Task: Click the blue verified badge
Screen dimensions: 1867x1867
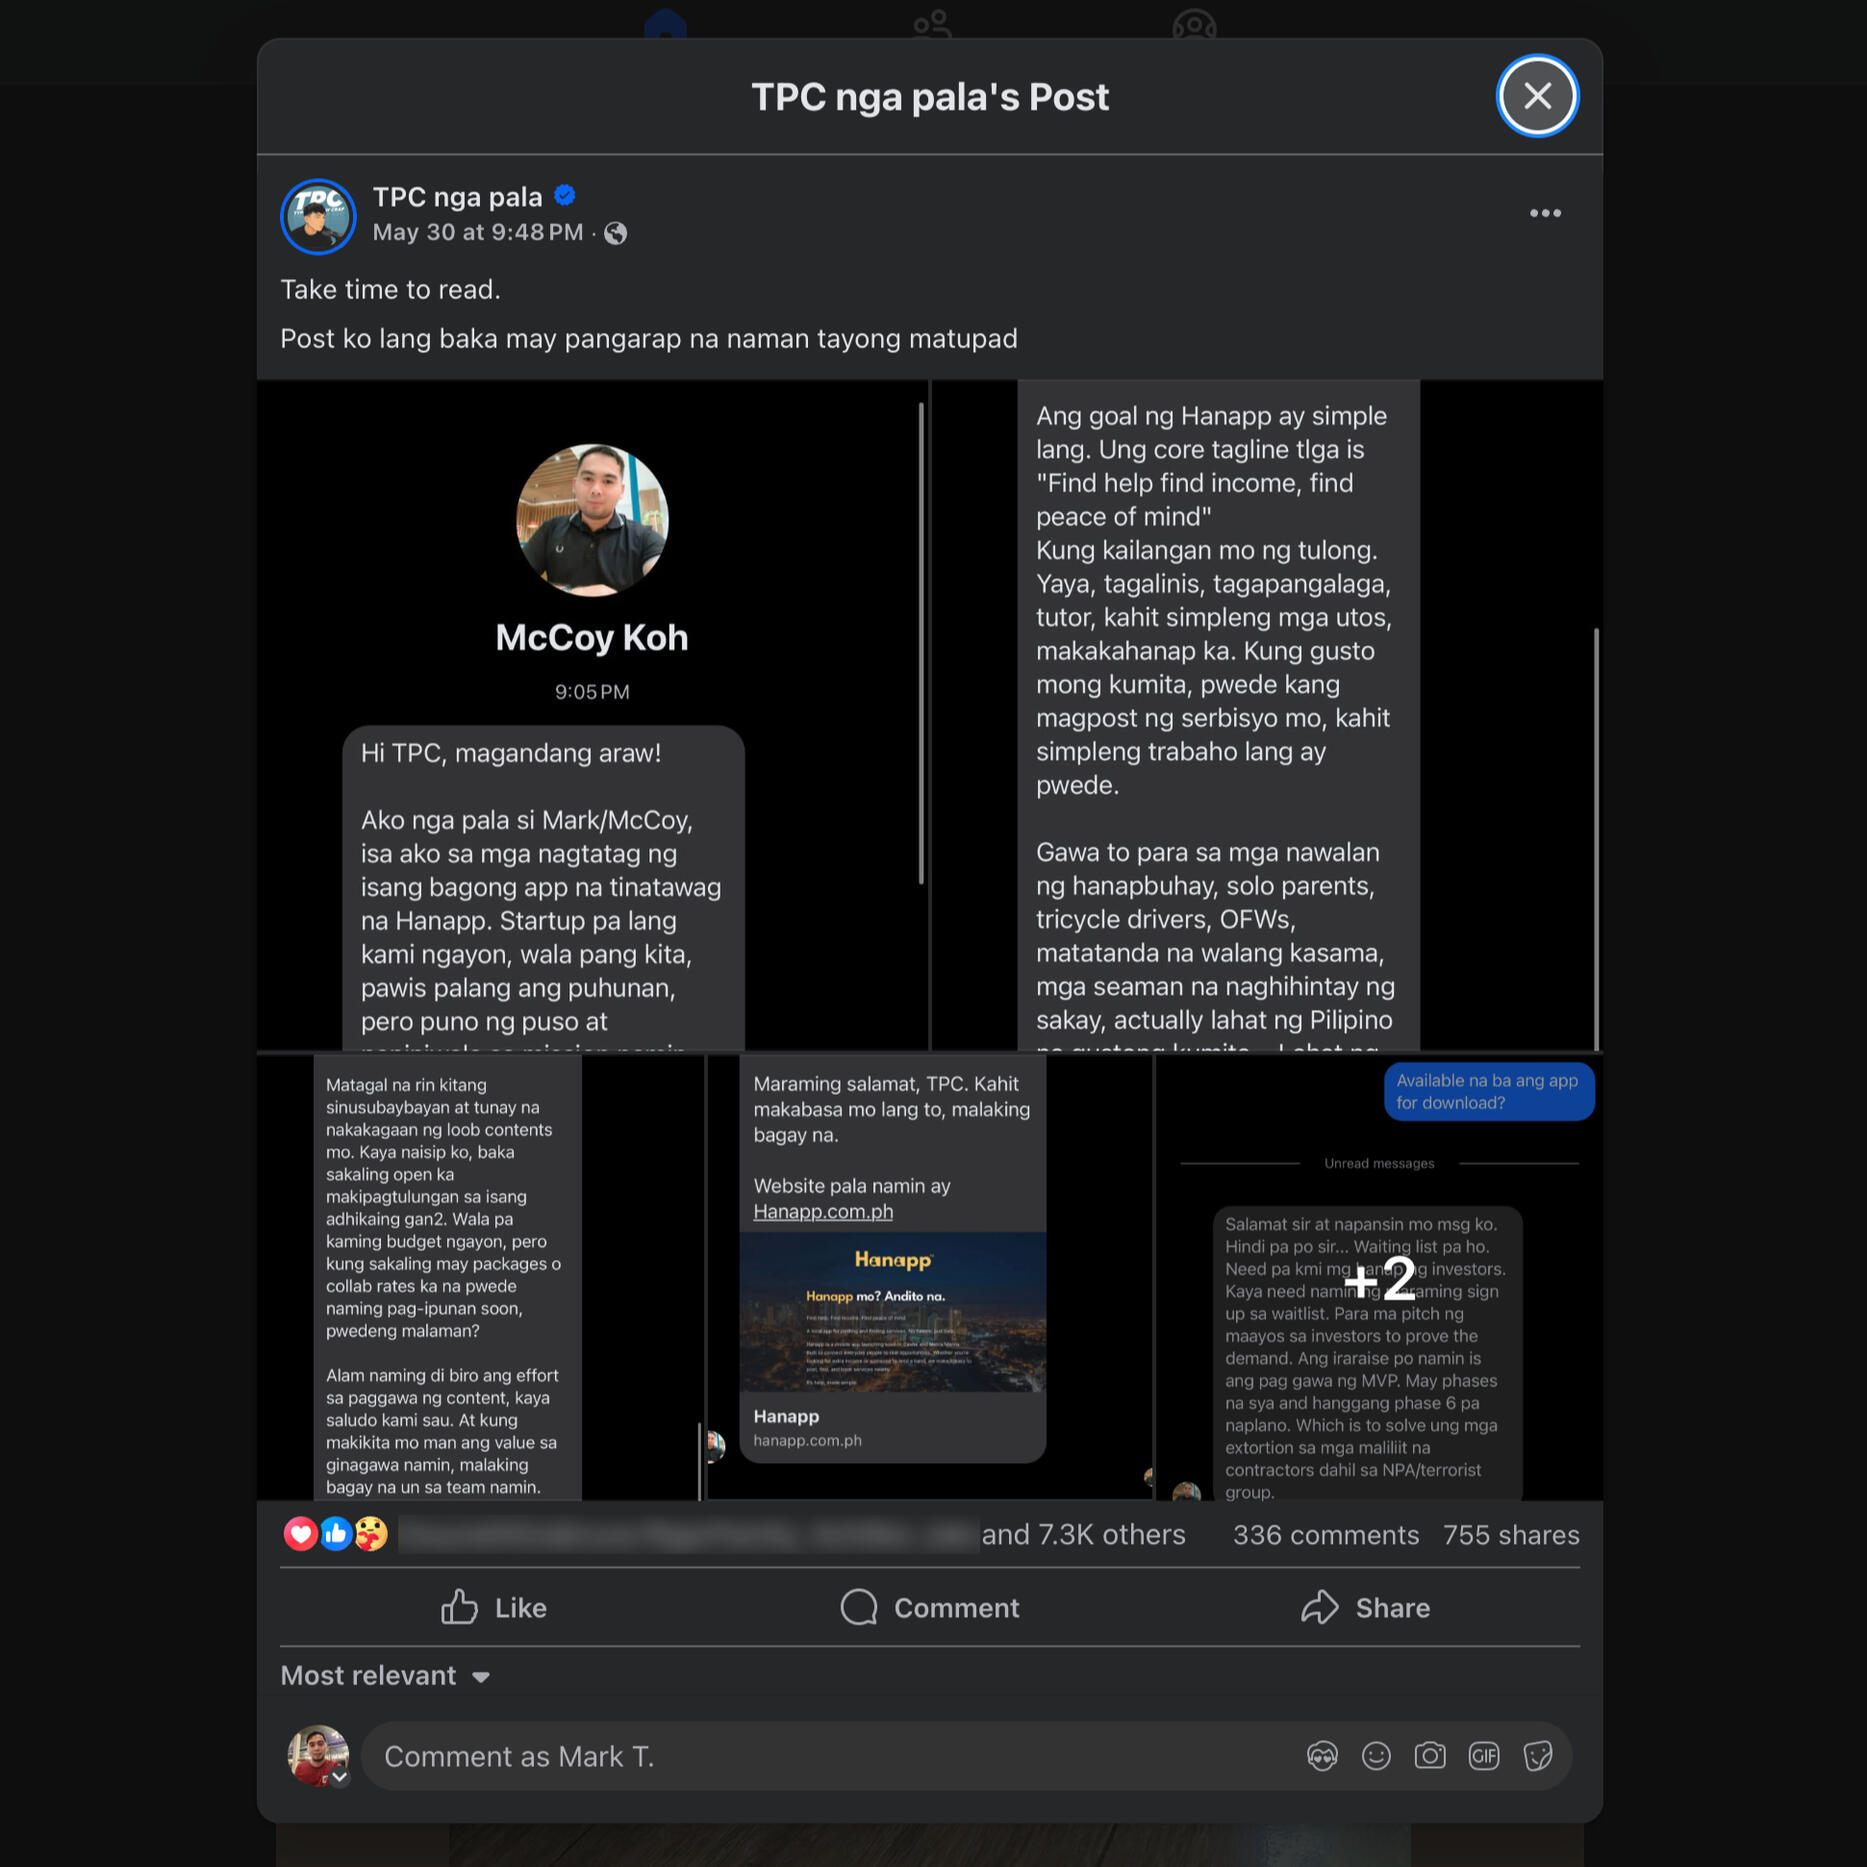Action: (x=565, y=196)
